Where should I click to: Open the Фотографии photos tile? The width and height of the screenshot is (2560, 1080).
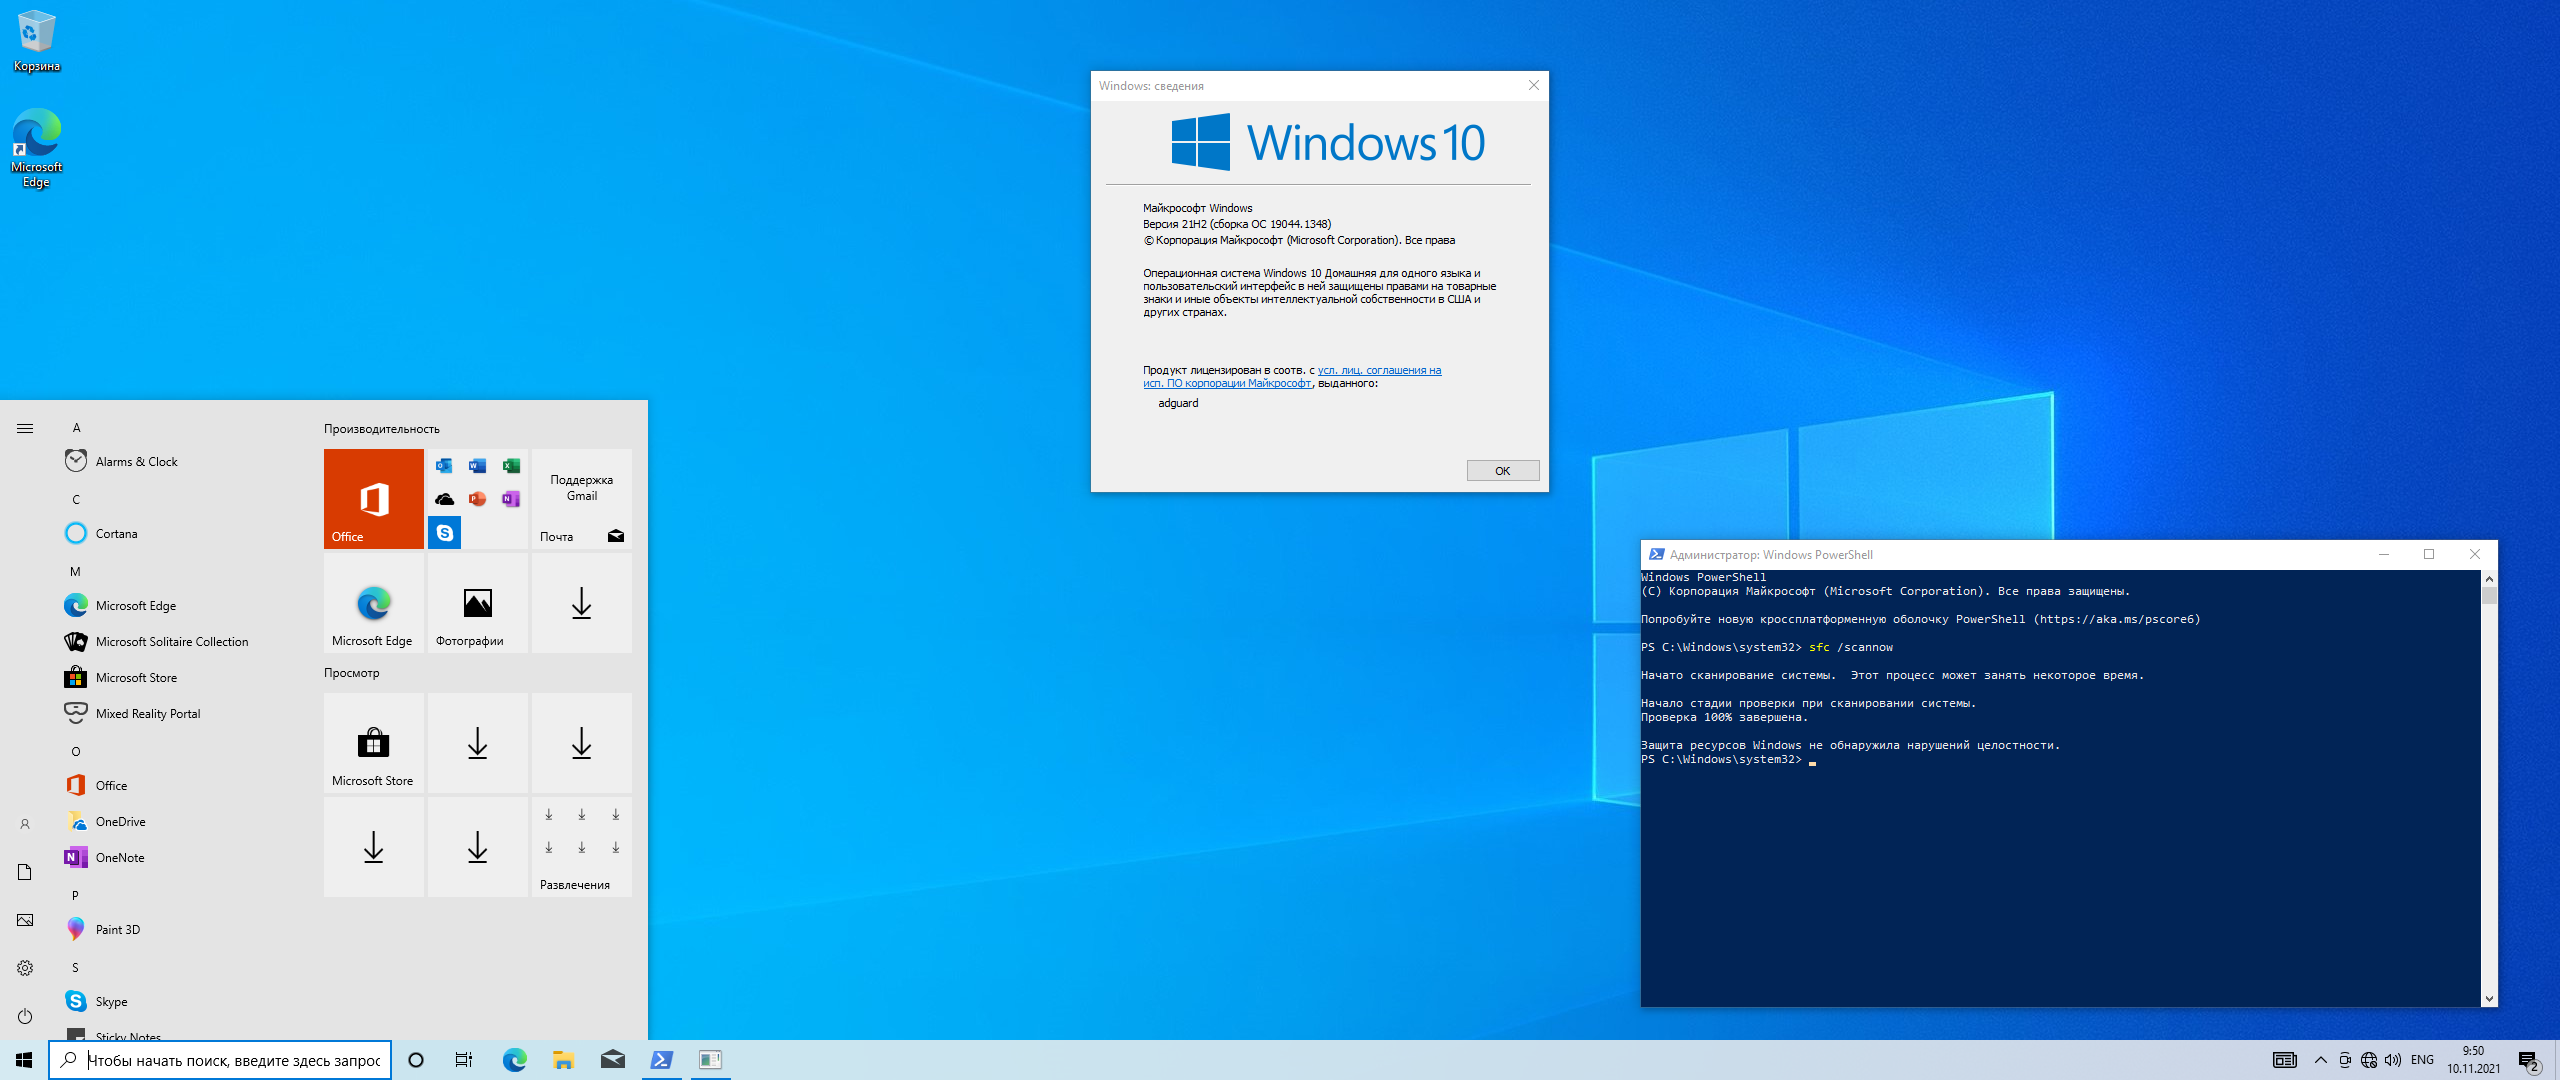coord(478,603)
